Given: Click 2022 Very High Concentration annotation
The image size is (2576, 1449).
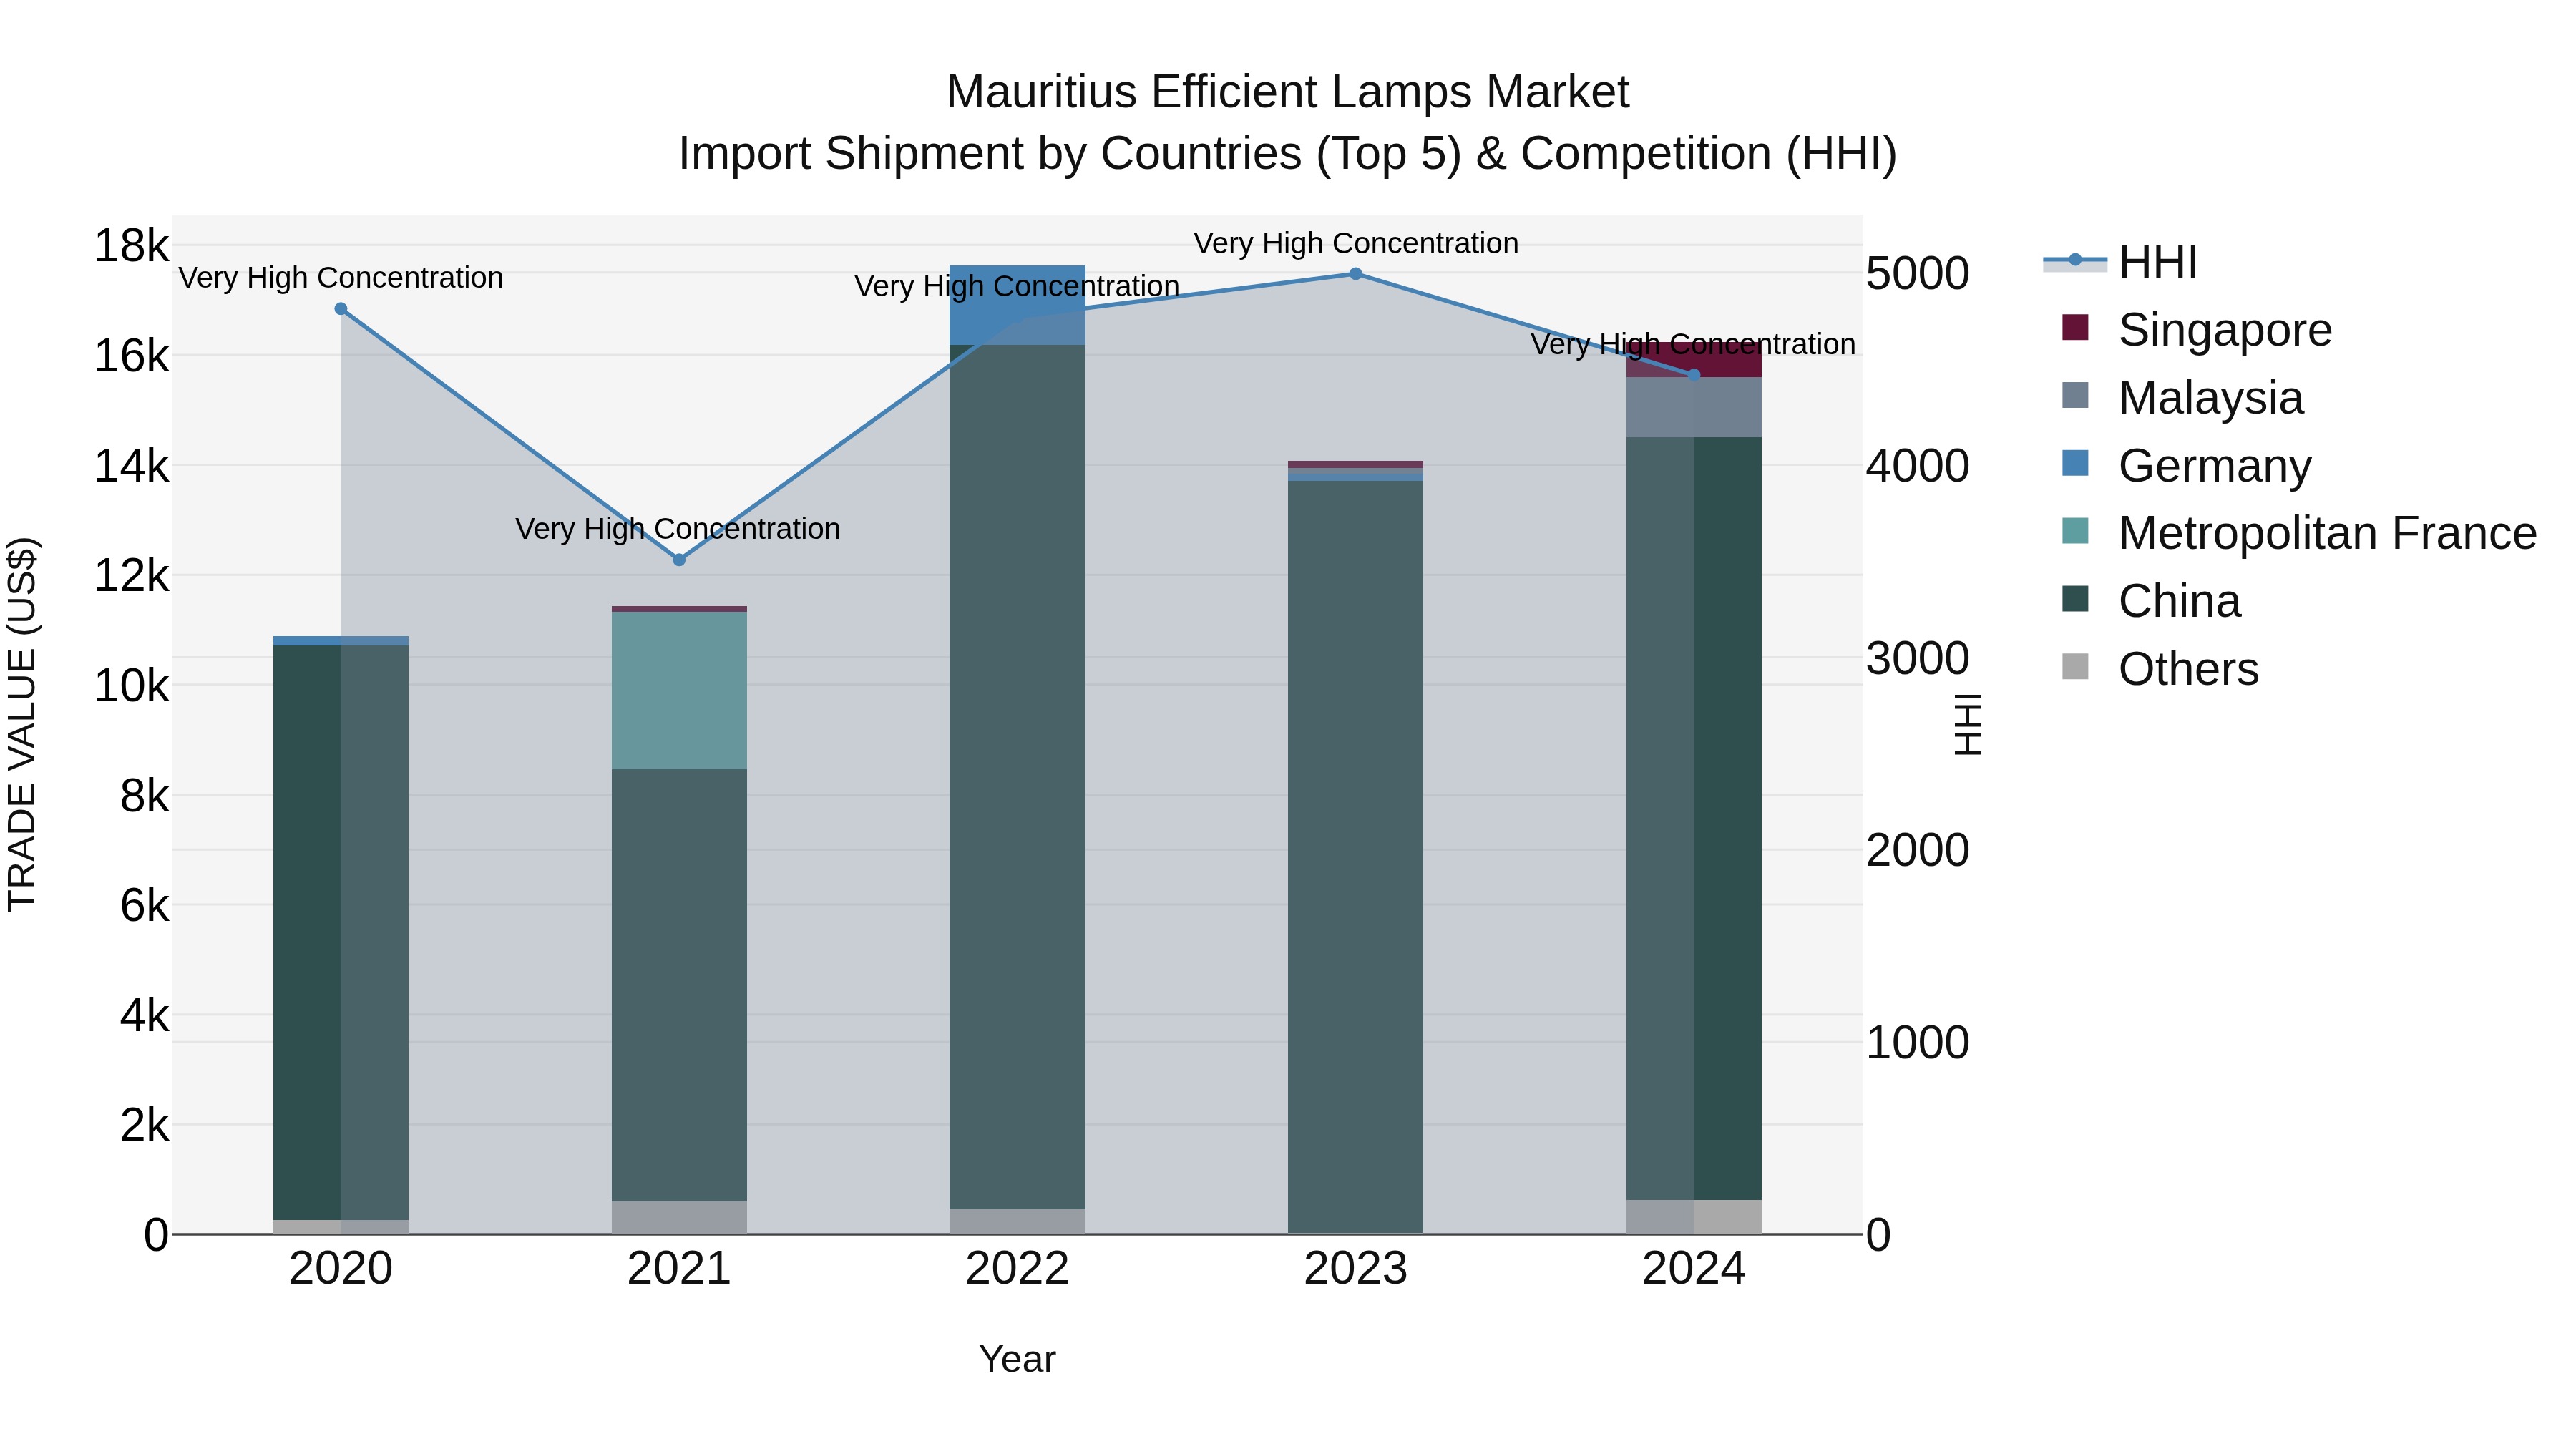Looking at the screenshot, I should pos(1017,286).
